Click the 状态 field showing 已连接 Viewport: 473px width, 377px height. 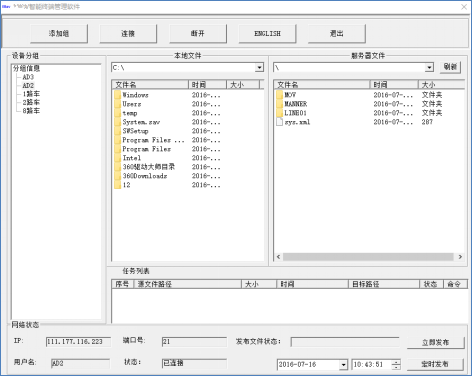pos(194,363)
